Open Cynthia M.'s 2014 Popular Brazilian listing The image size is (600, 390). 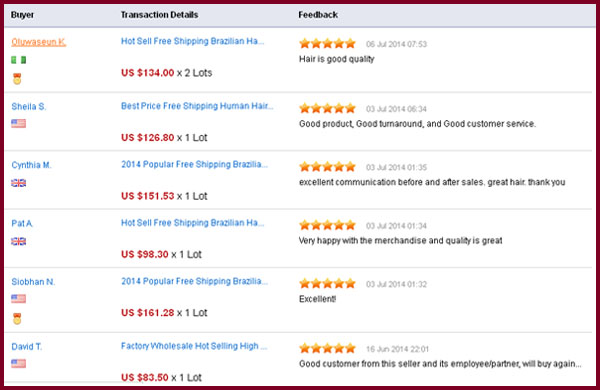(x=194, y=165)
